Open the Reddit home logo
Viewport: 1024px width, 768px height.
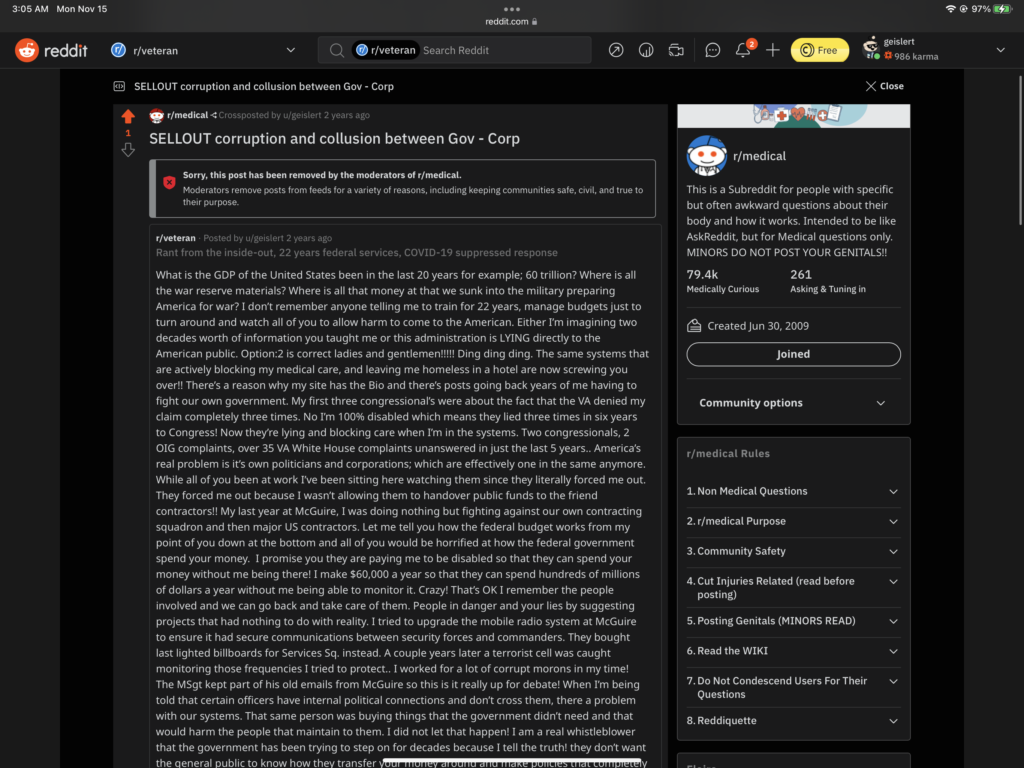click(x=52, y=50)
